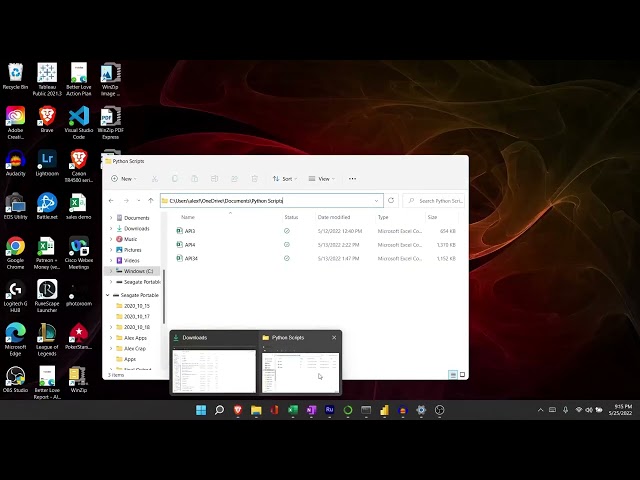Open Lightroom desktop shortcut
Screen dimensions: 640x480
tap(47, 163)
